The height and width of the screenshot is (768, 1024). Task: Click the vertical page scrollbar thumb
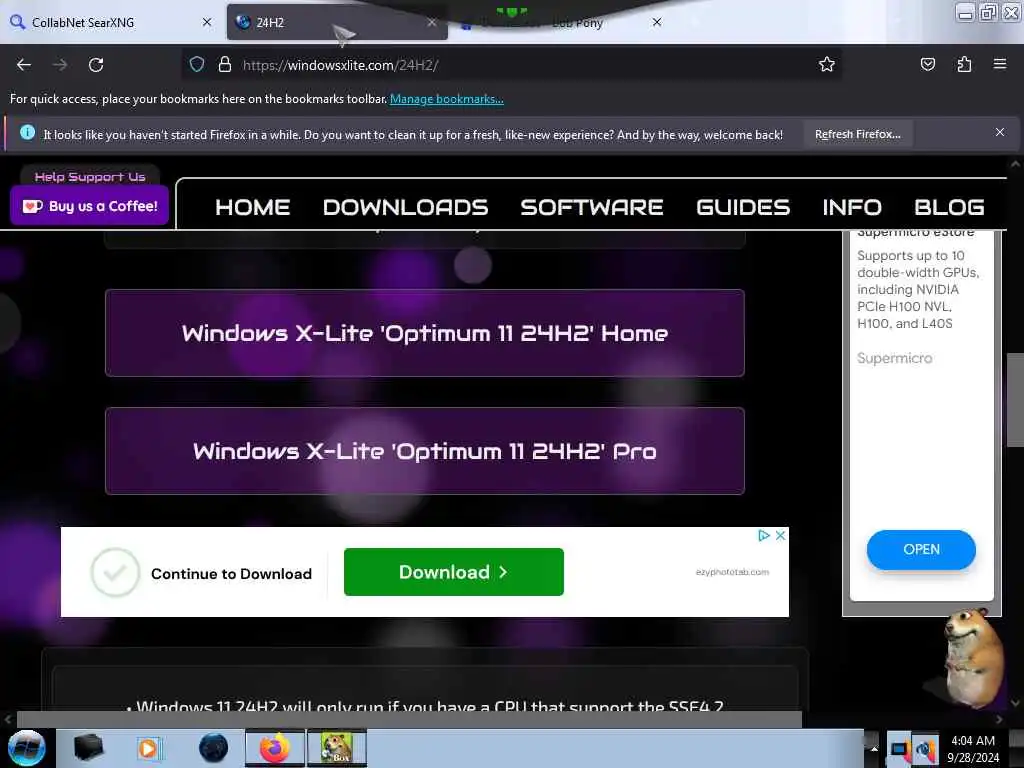1015,400
